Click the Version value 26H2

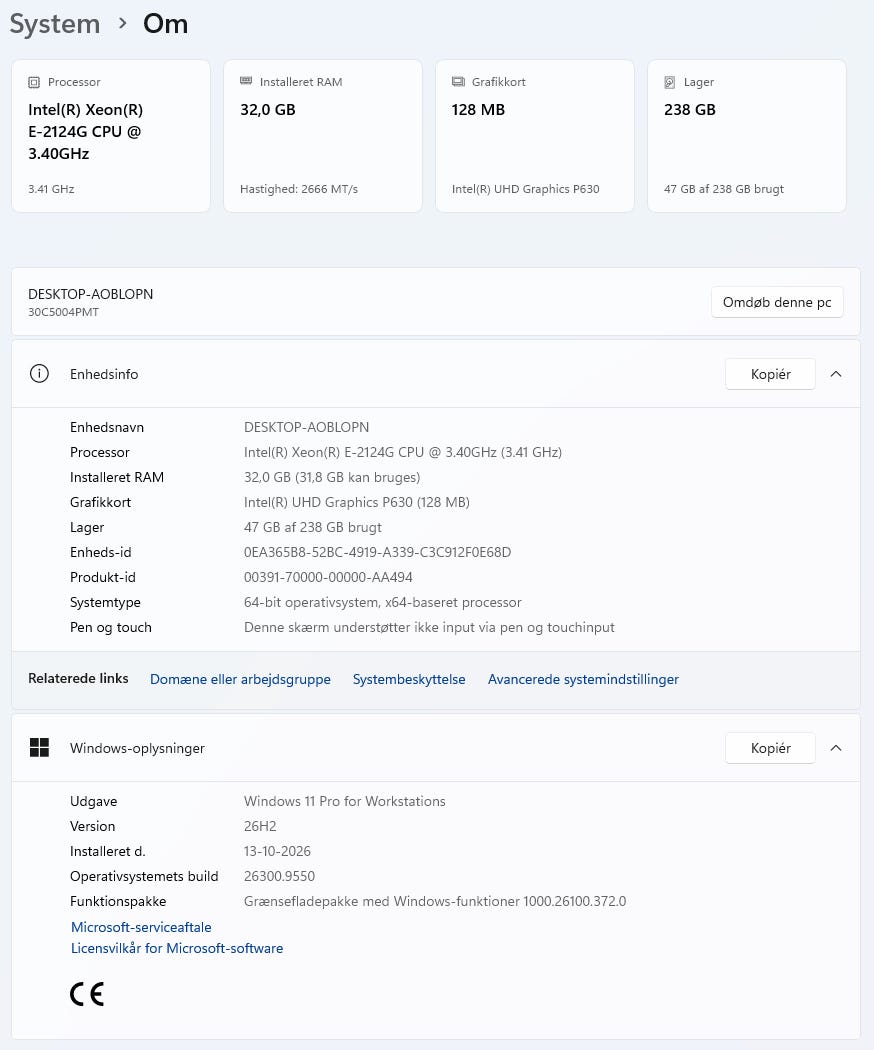pyautogui.click(x=261, y=826)
